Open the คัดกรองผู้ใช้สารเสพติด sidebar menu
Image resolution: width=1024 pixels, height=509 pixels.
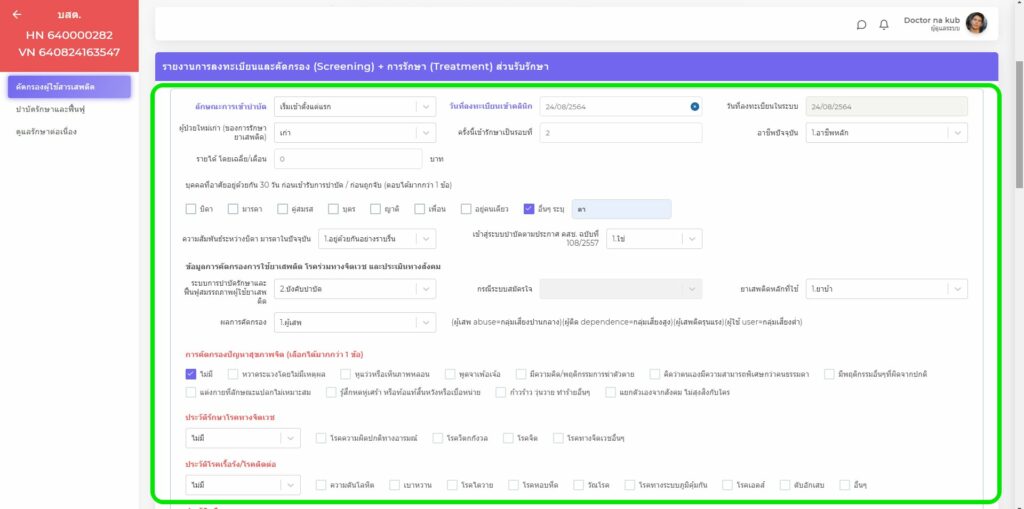click(x=68, y=87)
